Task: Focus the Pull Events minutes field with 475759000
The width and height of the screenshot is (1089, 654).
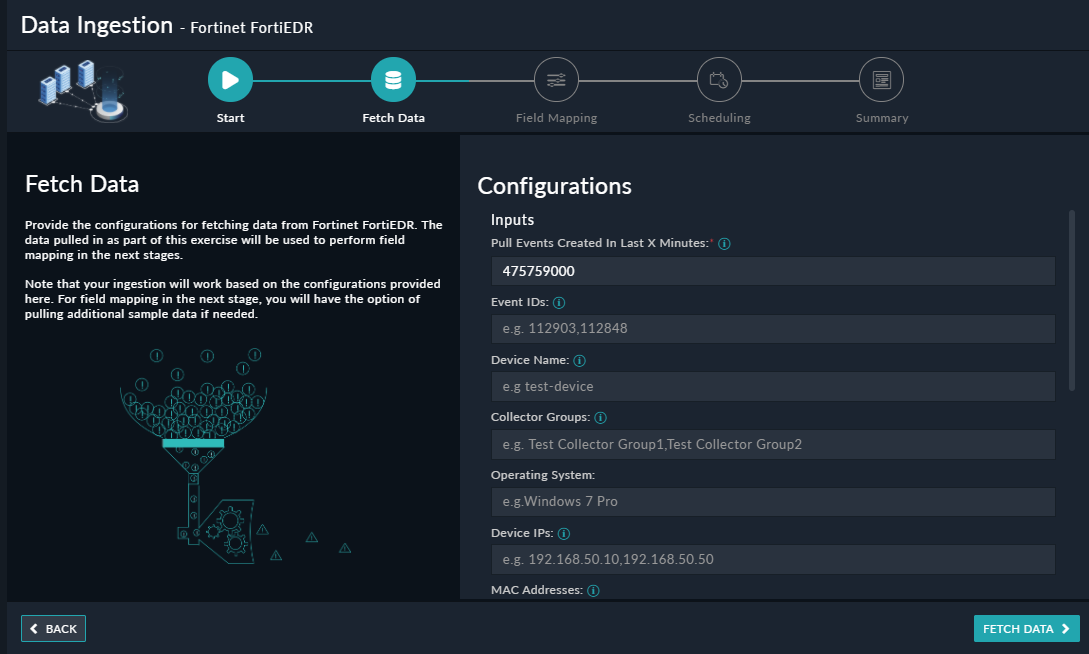Action: tap(773, 271)
